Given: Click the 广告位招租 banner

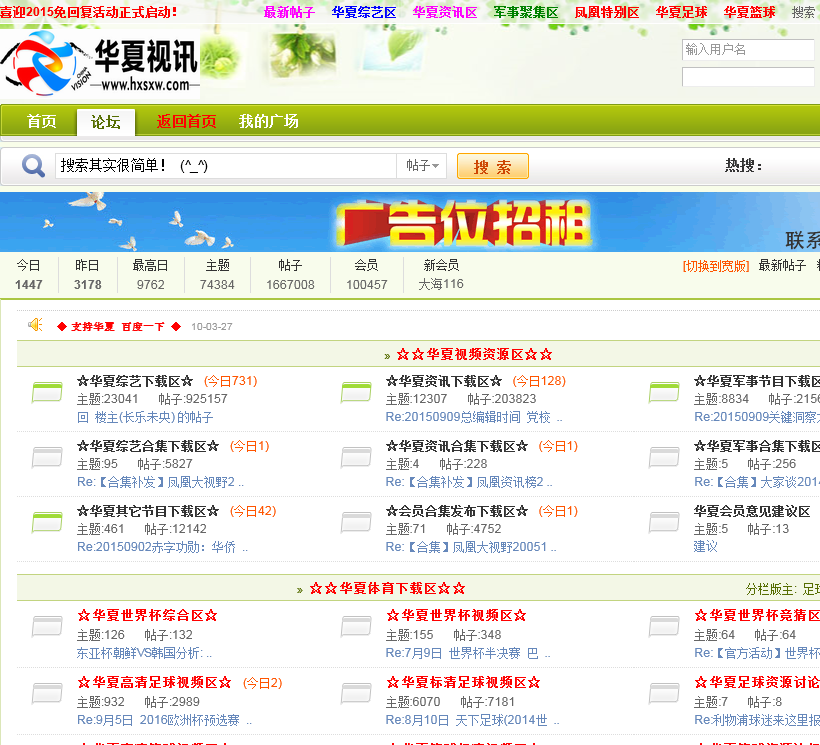Looking at the screenshot, I should [x=410, y=222].
